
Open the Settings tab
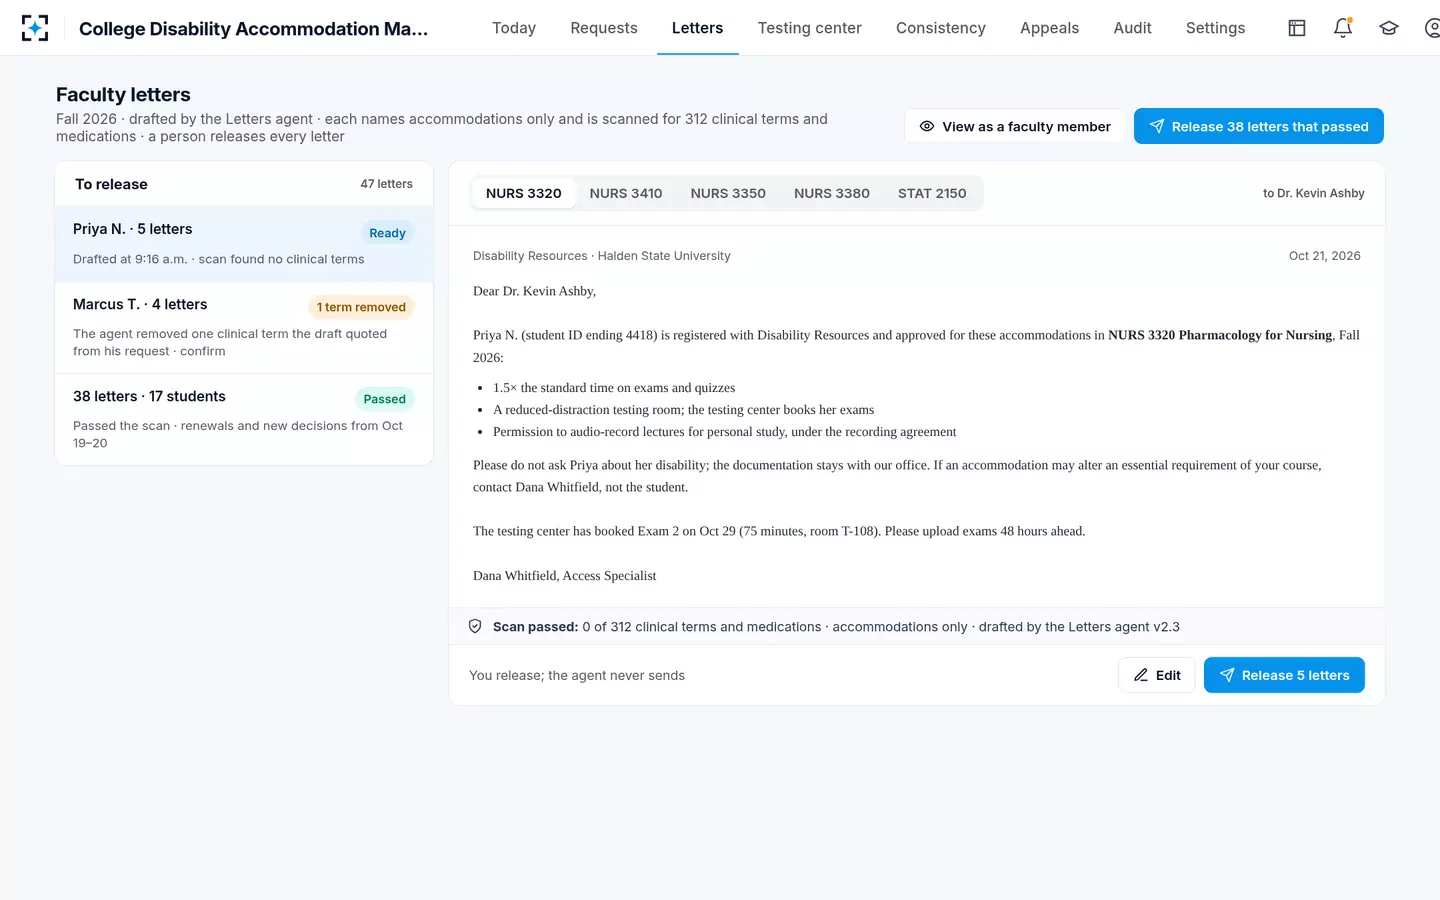(1215, 28)
